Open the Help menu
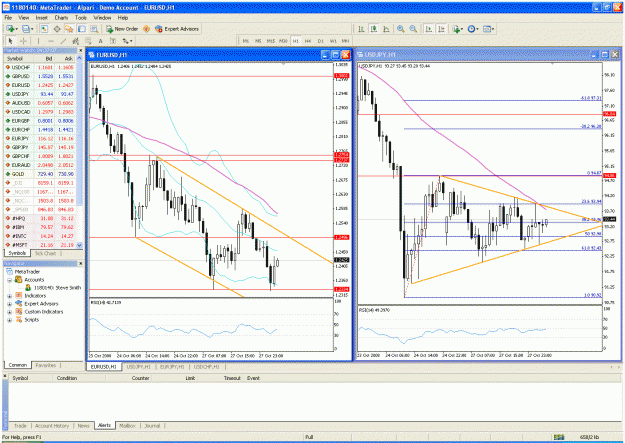The height and width of the screenshot is (443, 625). [x=123, y=18]
